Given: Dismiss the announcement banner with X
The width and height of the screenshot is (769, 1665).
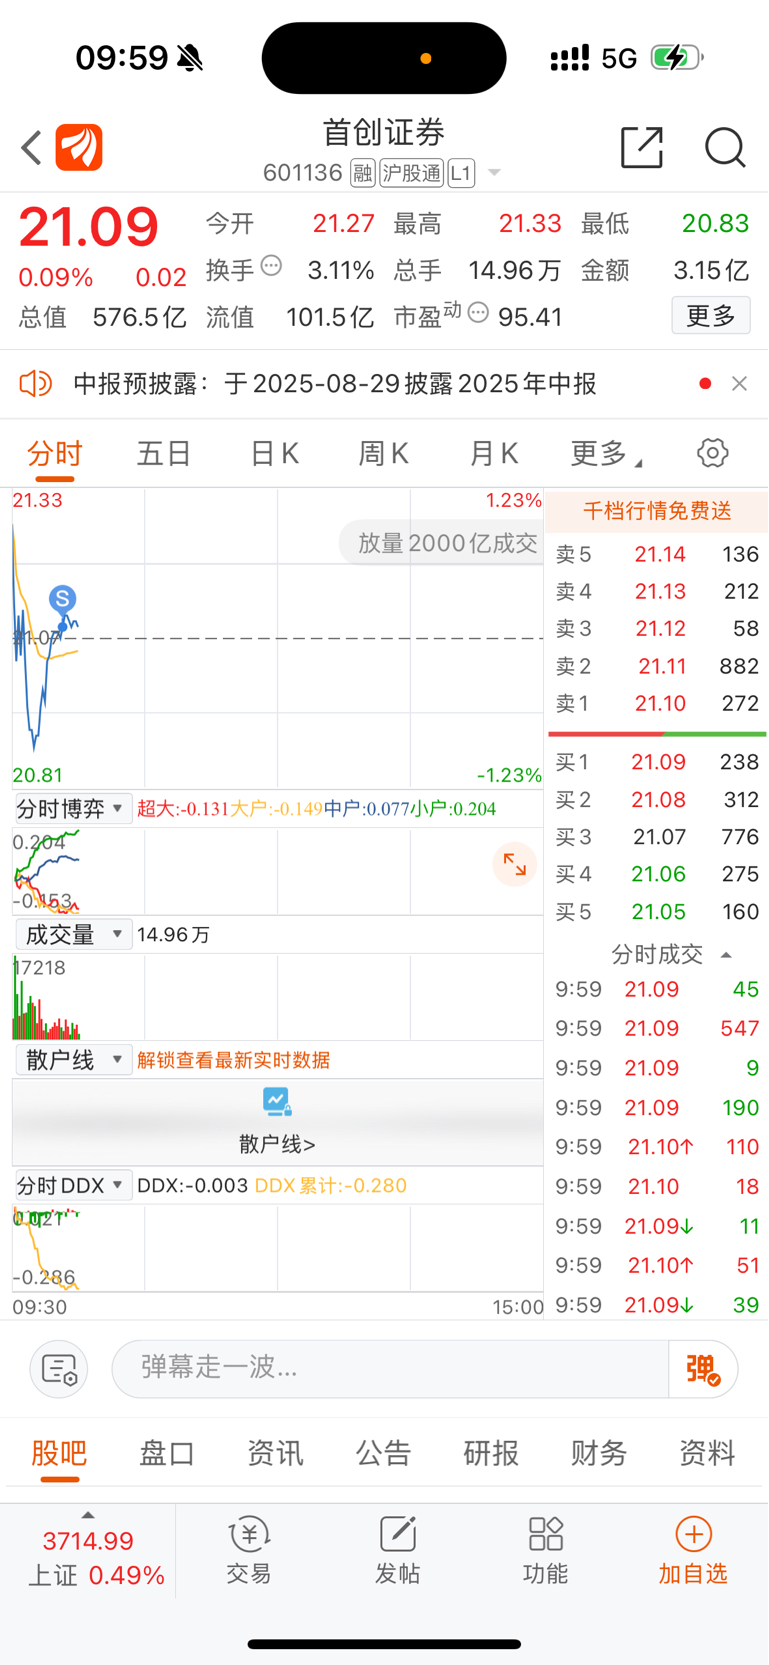Looking at the screenshot, I should pyautogui.click(x=739, y=383).
